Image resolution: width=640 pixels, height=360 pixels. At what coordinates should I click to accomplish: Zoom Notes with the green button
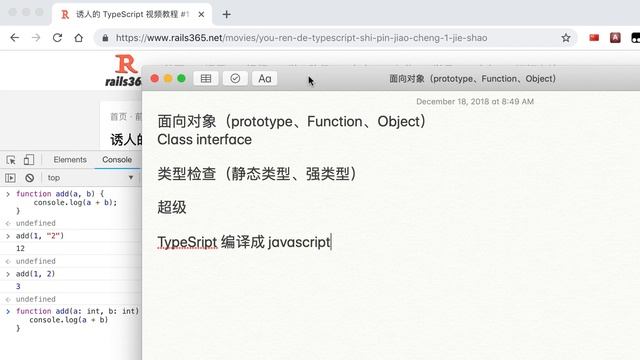pyautogui.click(x=182, y=78)
